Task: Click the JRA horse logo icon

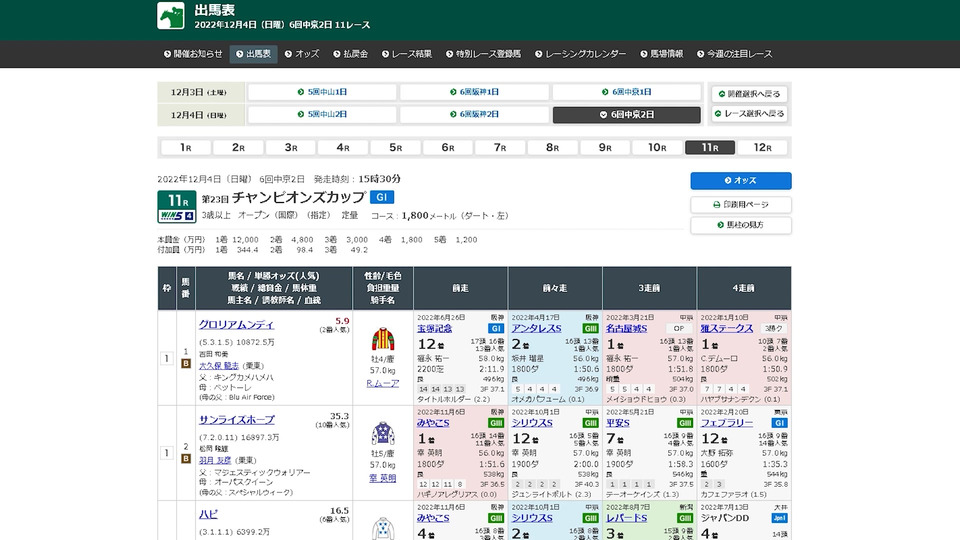Action: coord(171,15)
